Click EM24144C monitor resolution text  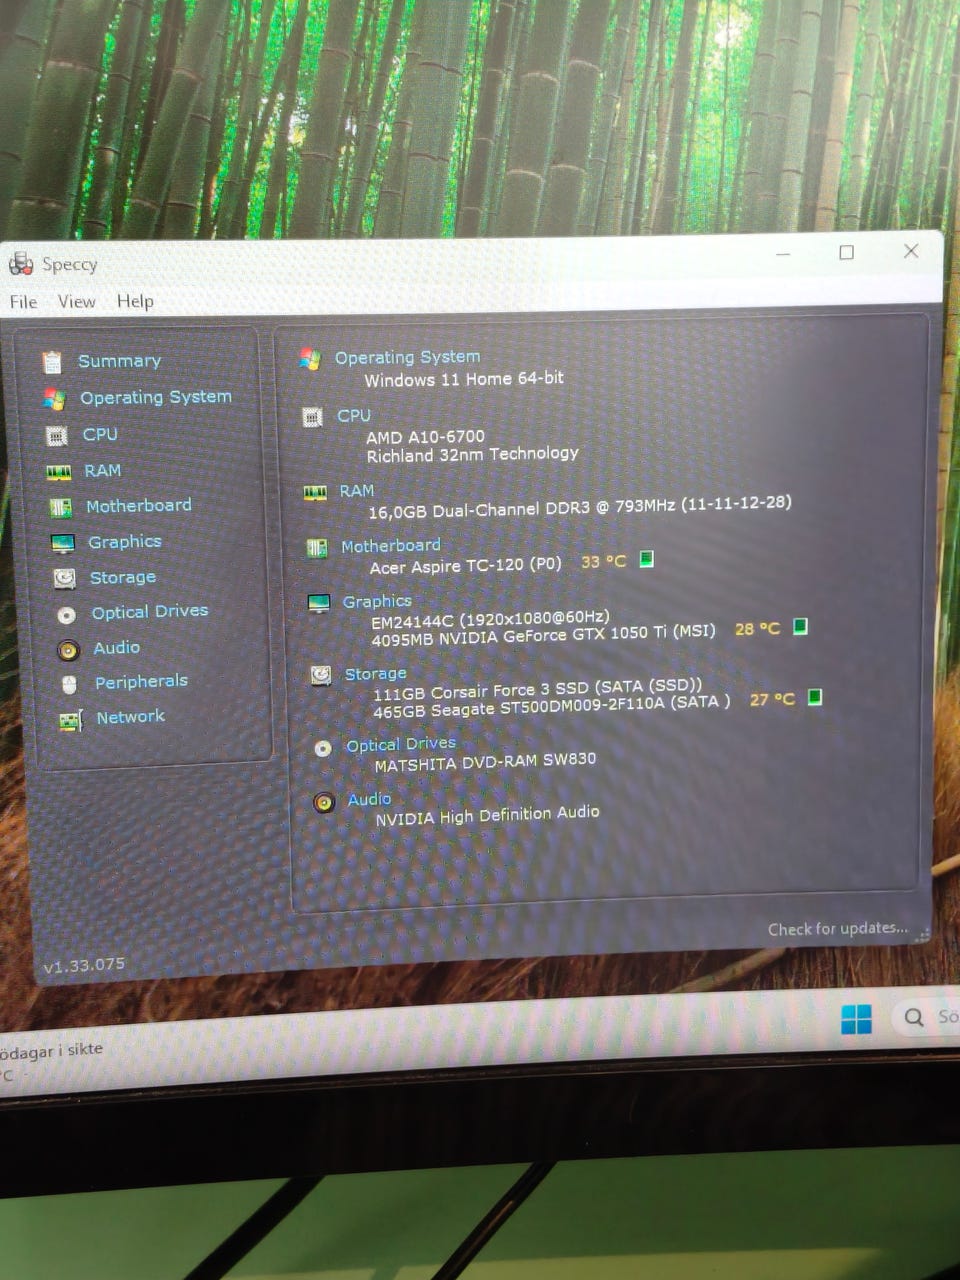[490, 619]
